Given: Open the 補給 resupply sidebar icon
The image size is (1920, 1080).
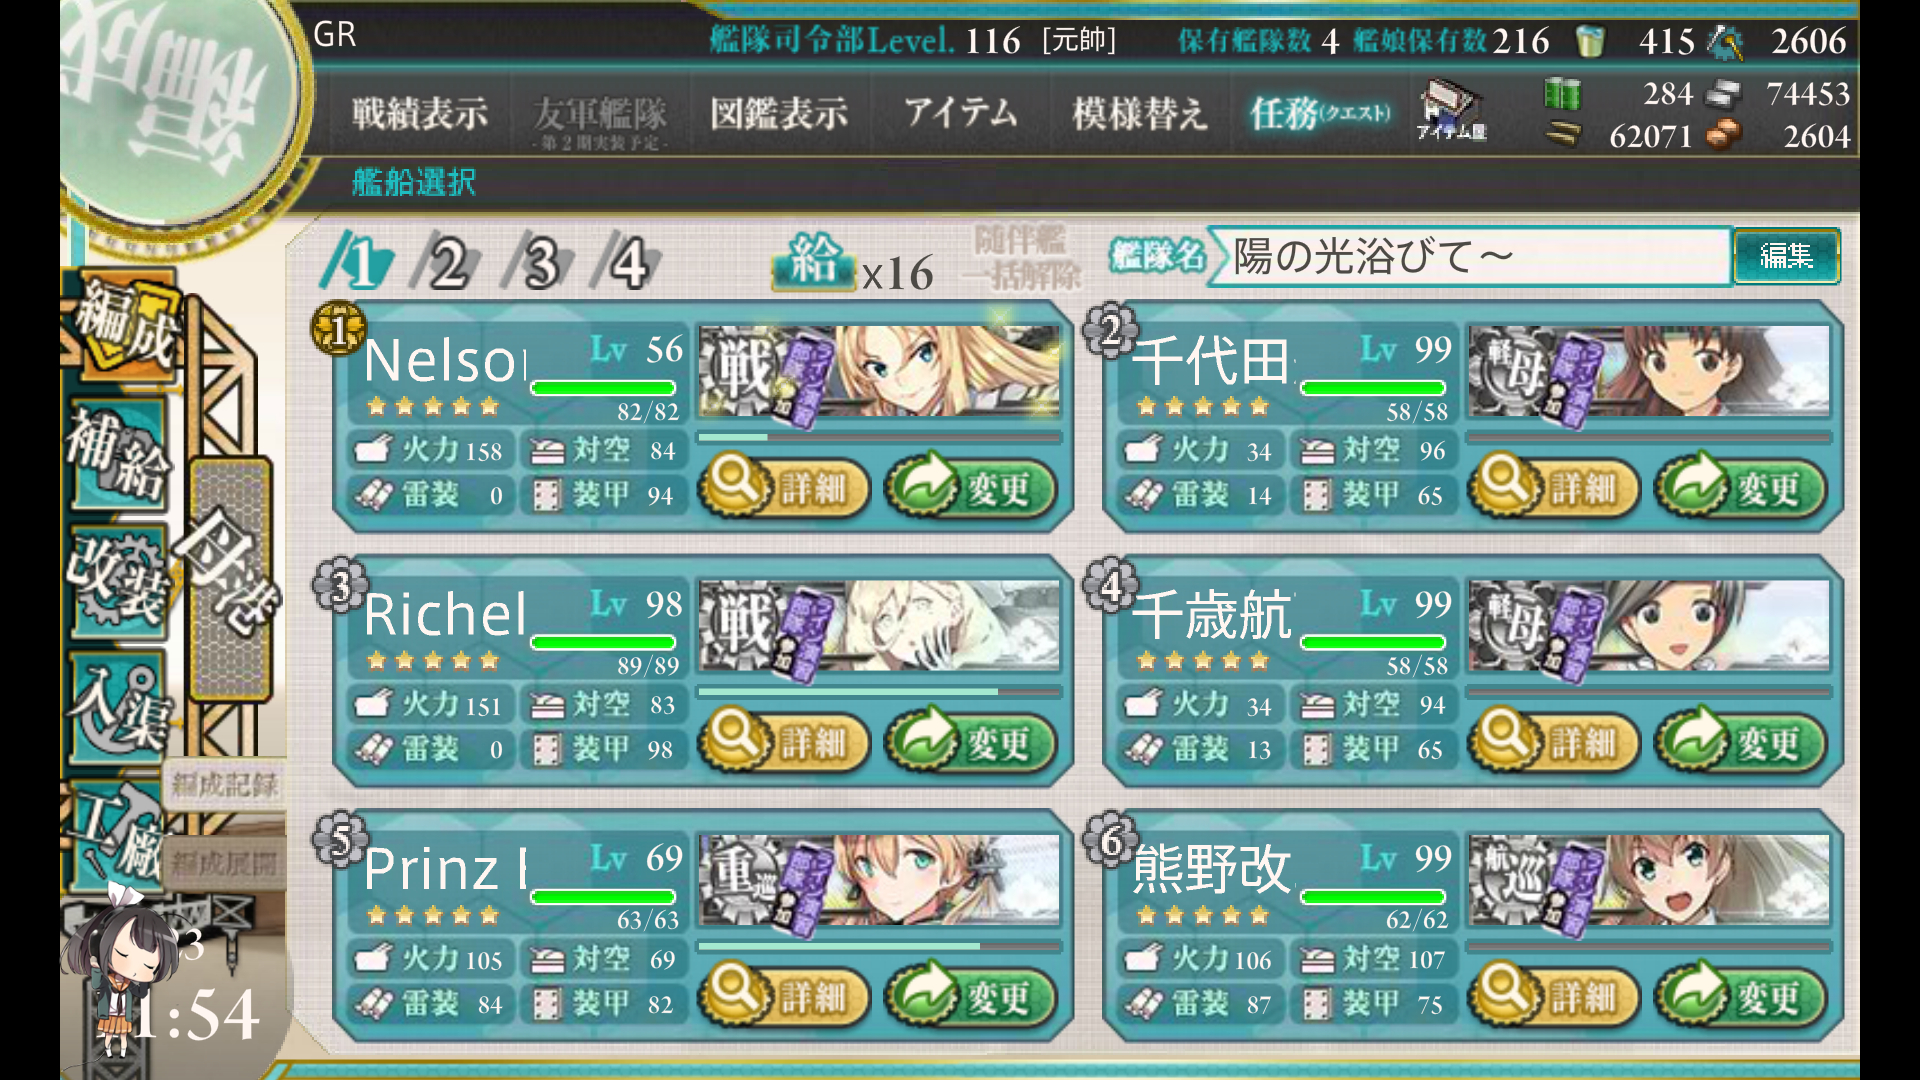Looking at the screenshot, I should pyautogui.click(x=120, y=455).
